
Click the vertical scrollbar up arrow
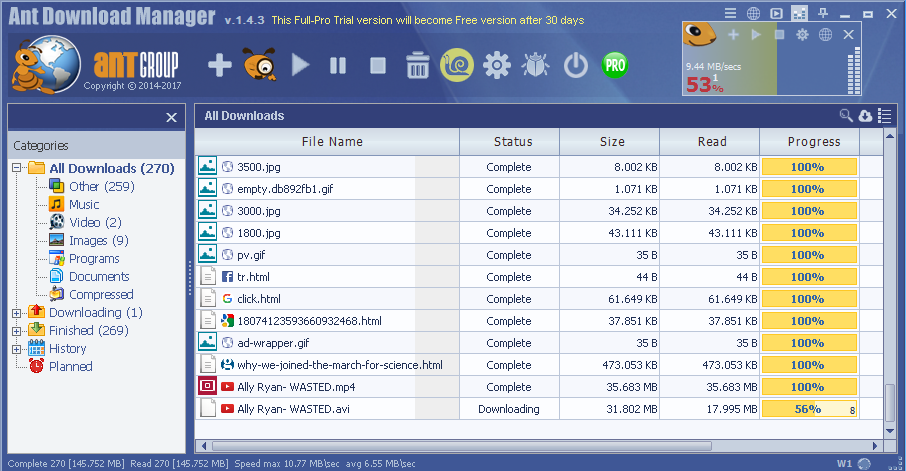point(890,136)
